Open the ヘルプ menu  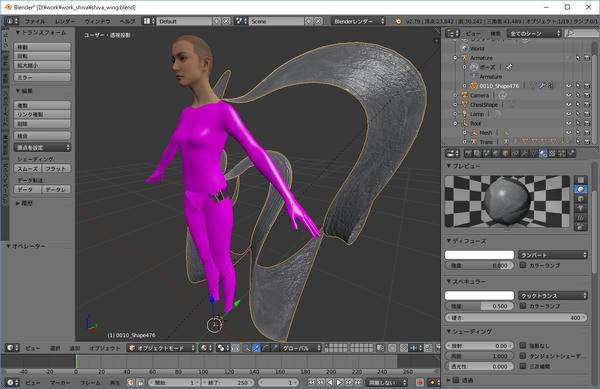coord(127,21)
